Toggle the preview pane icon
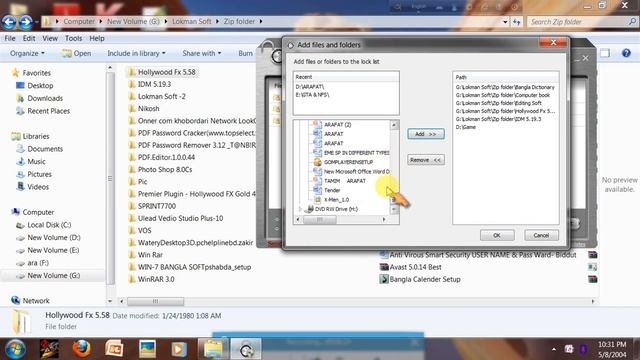 pyautogui.click(x=605, y=53)
